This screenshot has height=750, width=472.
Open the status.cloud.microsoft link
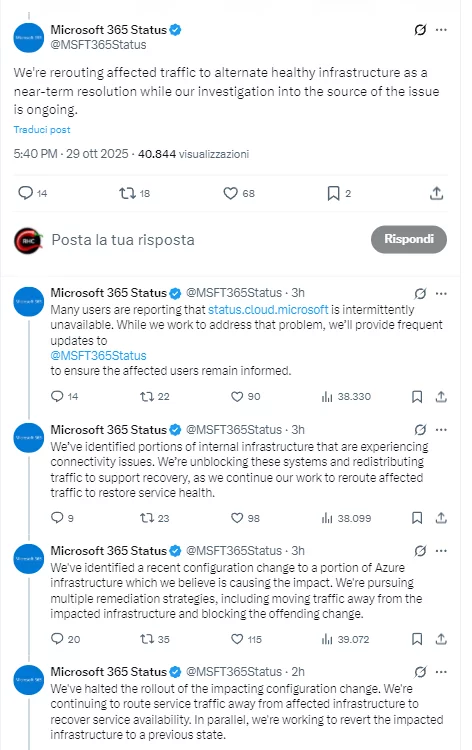268,309
